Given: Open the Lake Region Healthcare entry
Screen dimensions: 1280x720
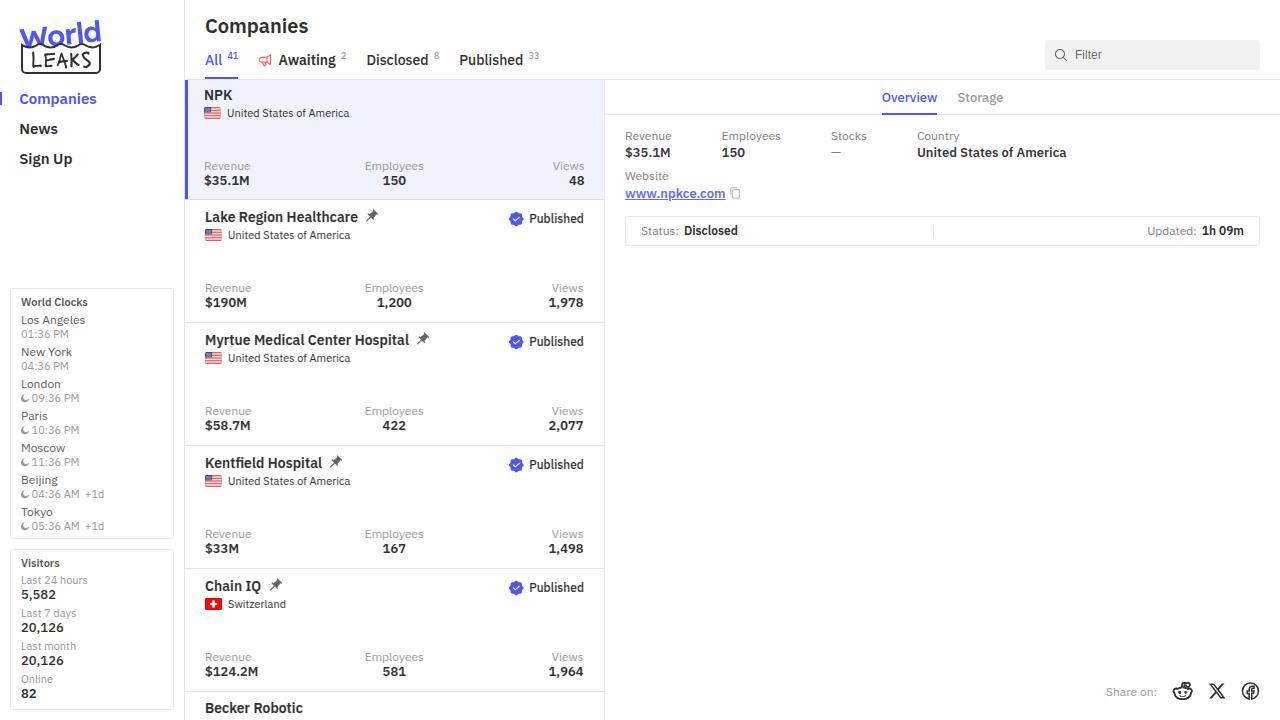Looking at the screenshot, I should pyautogui.click(x=395, y=261).
